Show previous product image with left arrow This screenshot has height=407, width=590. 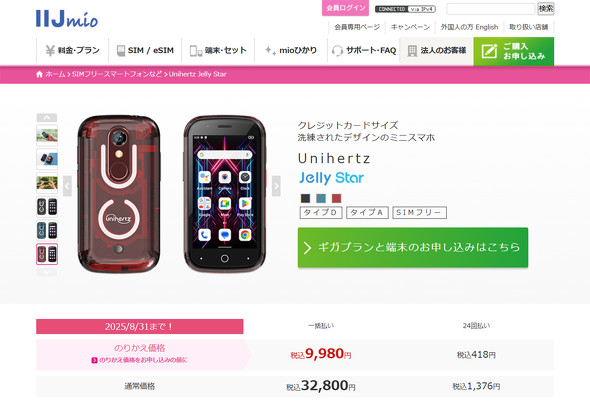67,186
